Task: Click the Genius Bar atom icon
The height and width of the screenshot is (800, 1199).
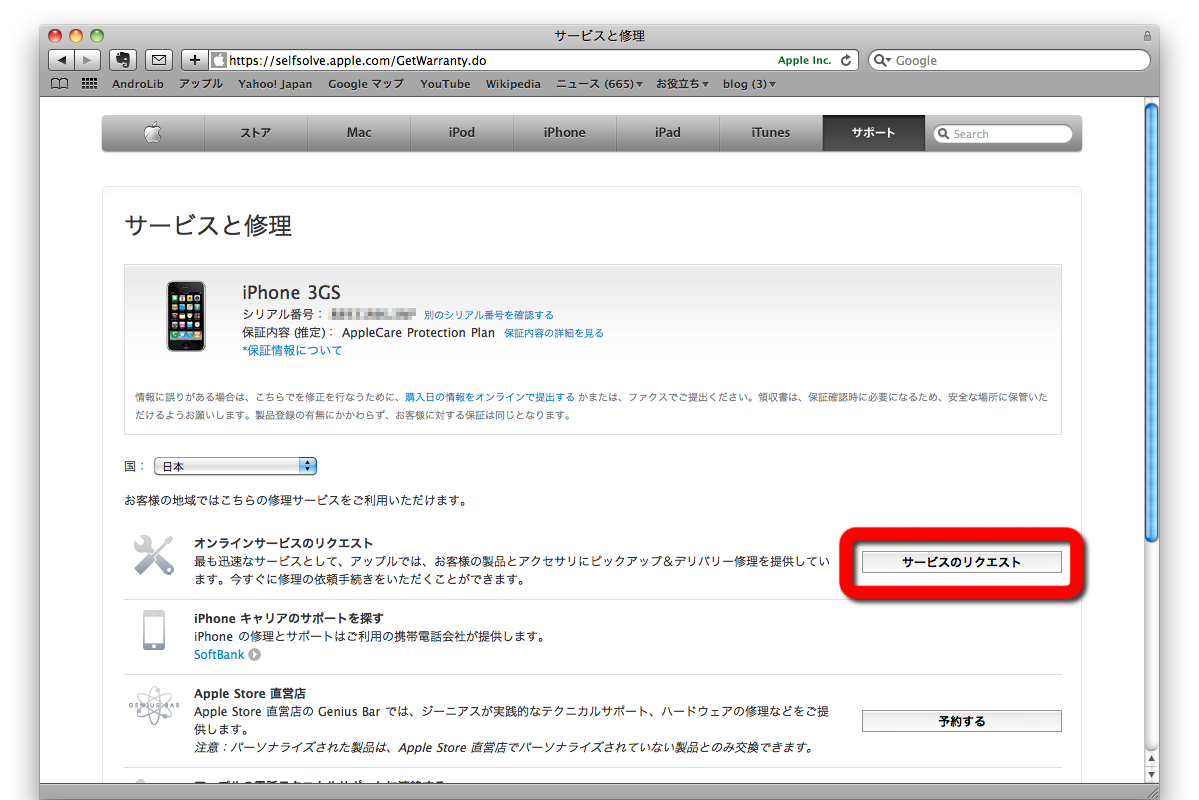Action: pos(154,705)
